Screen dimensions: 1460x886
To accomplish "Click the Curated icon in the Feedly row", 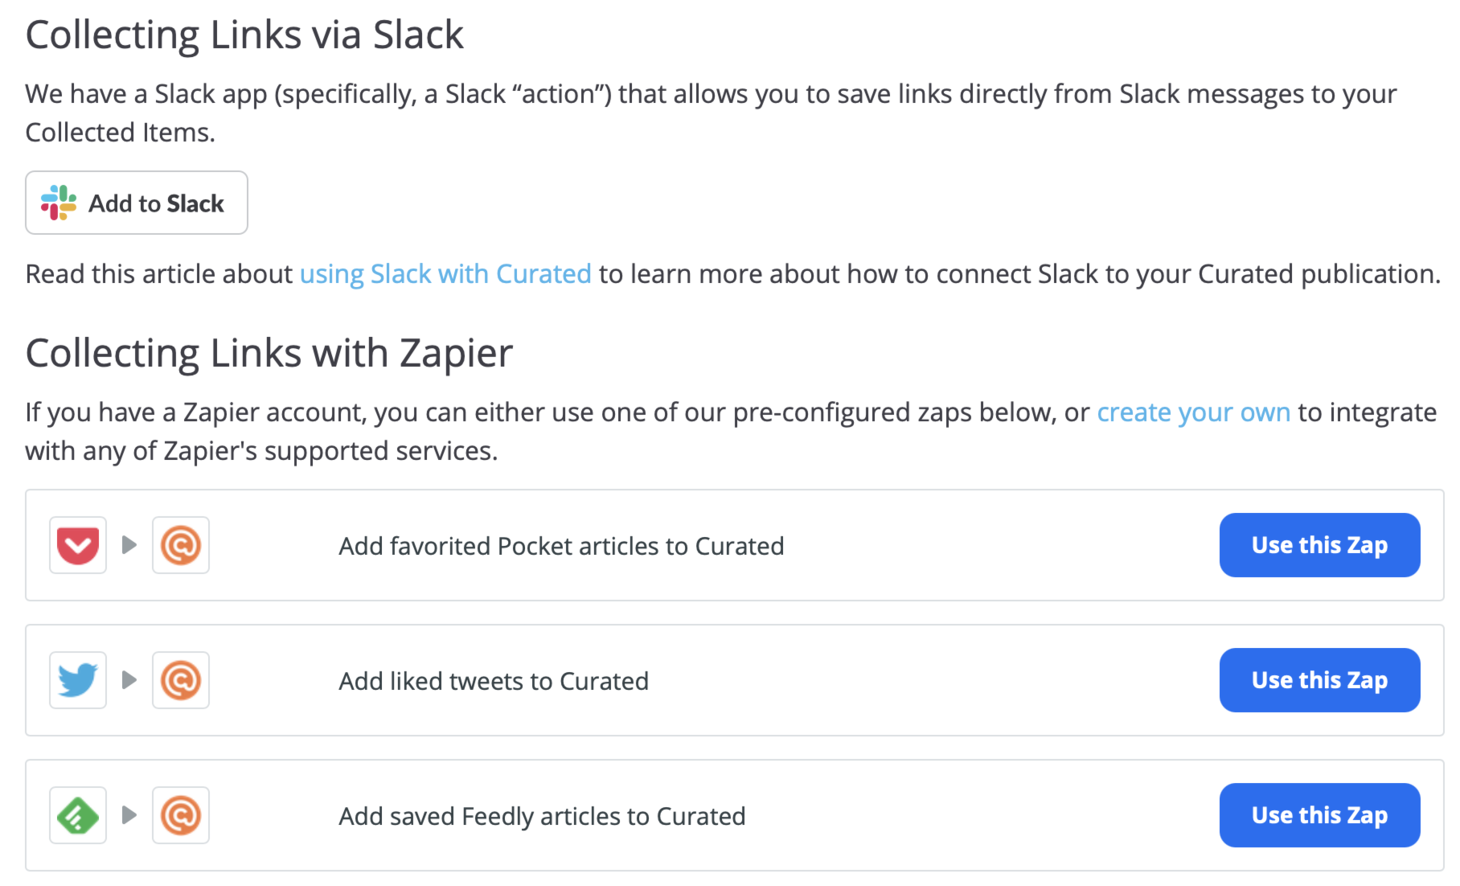I will tap(181, 815).
